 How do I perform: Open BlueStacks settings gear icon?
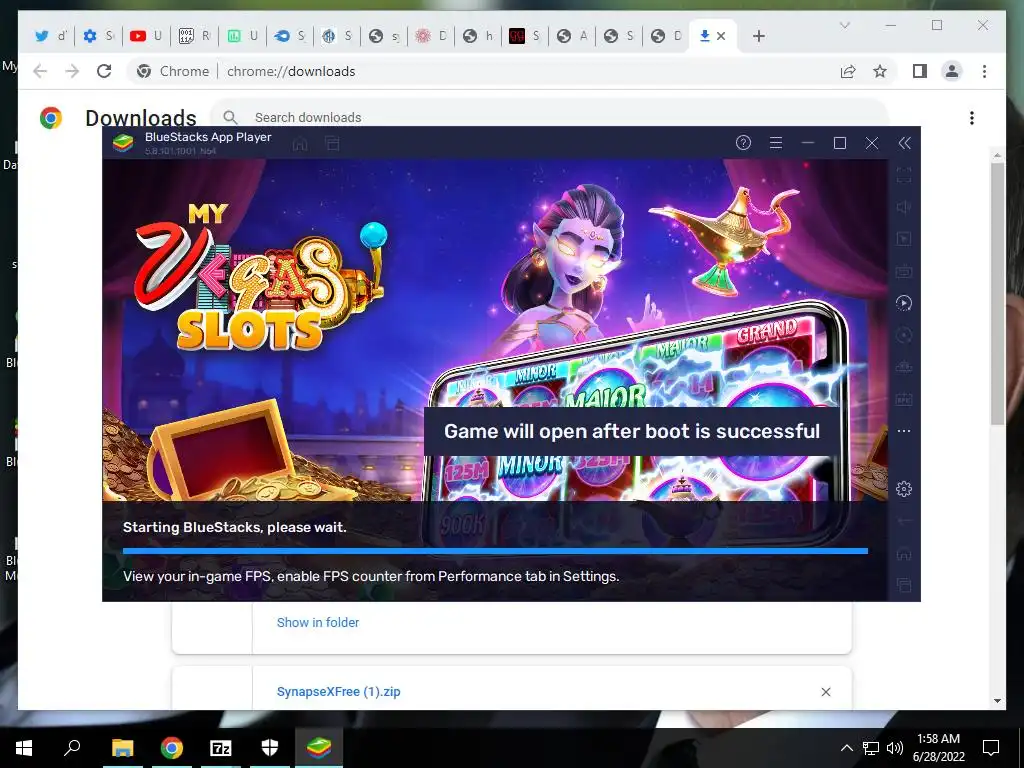pos(904,488)
